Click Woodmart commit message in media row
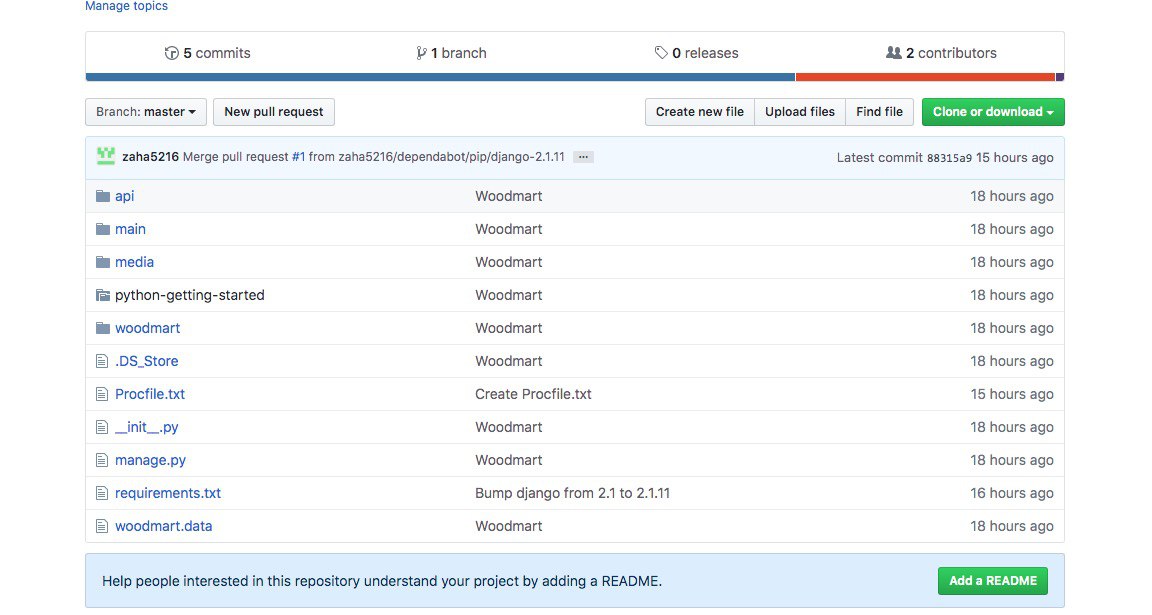Screen dimensions: 1152x615 click(x=508, y=262)
